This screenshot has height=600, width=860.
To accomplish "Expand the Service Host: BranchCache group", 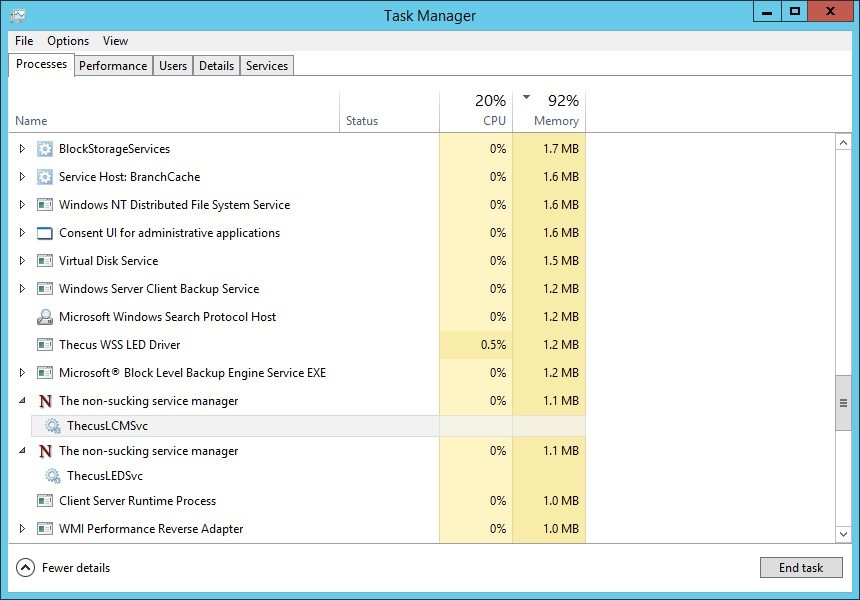I will click(22, 177).
